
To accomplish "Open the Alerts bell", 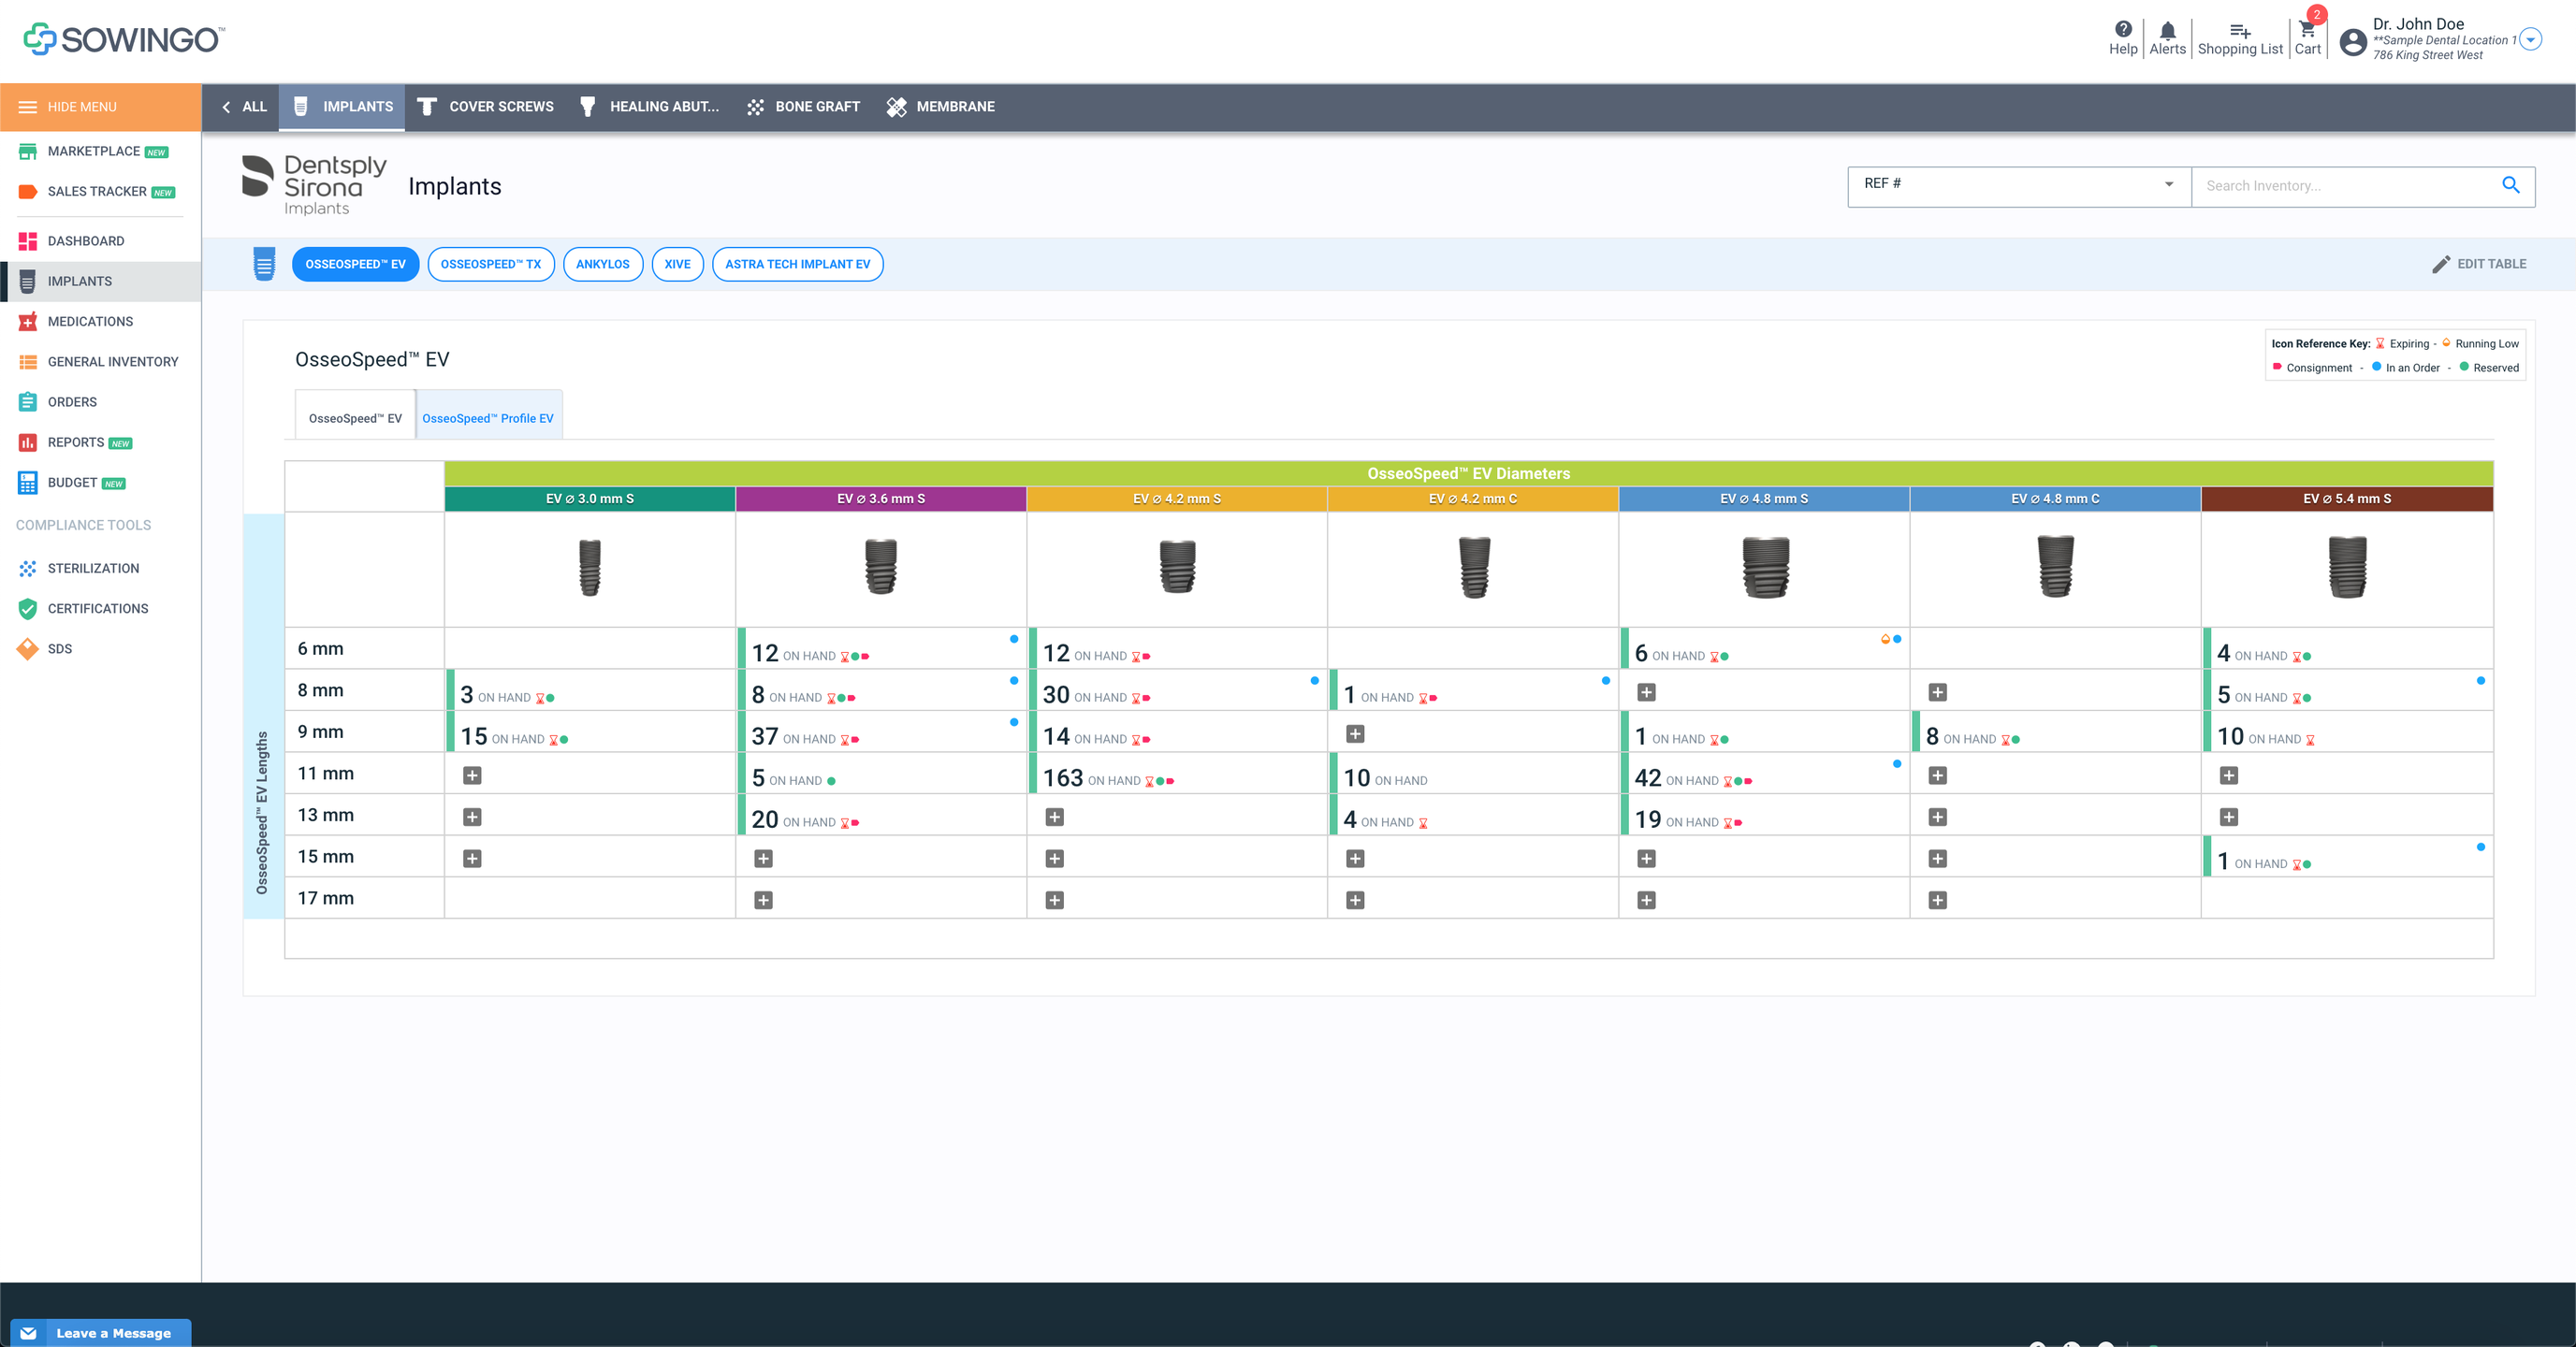I will coord(2167,38).
